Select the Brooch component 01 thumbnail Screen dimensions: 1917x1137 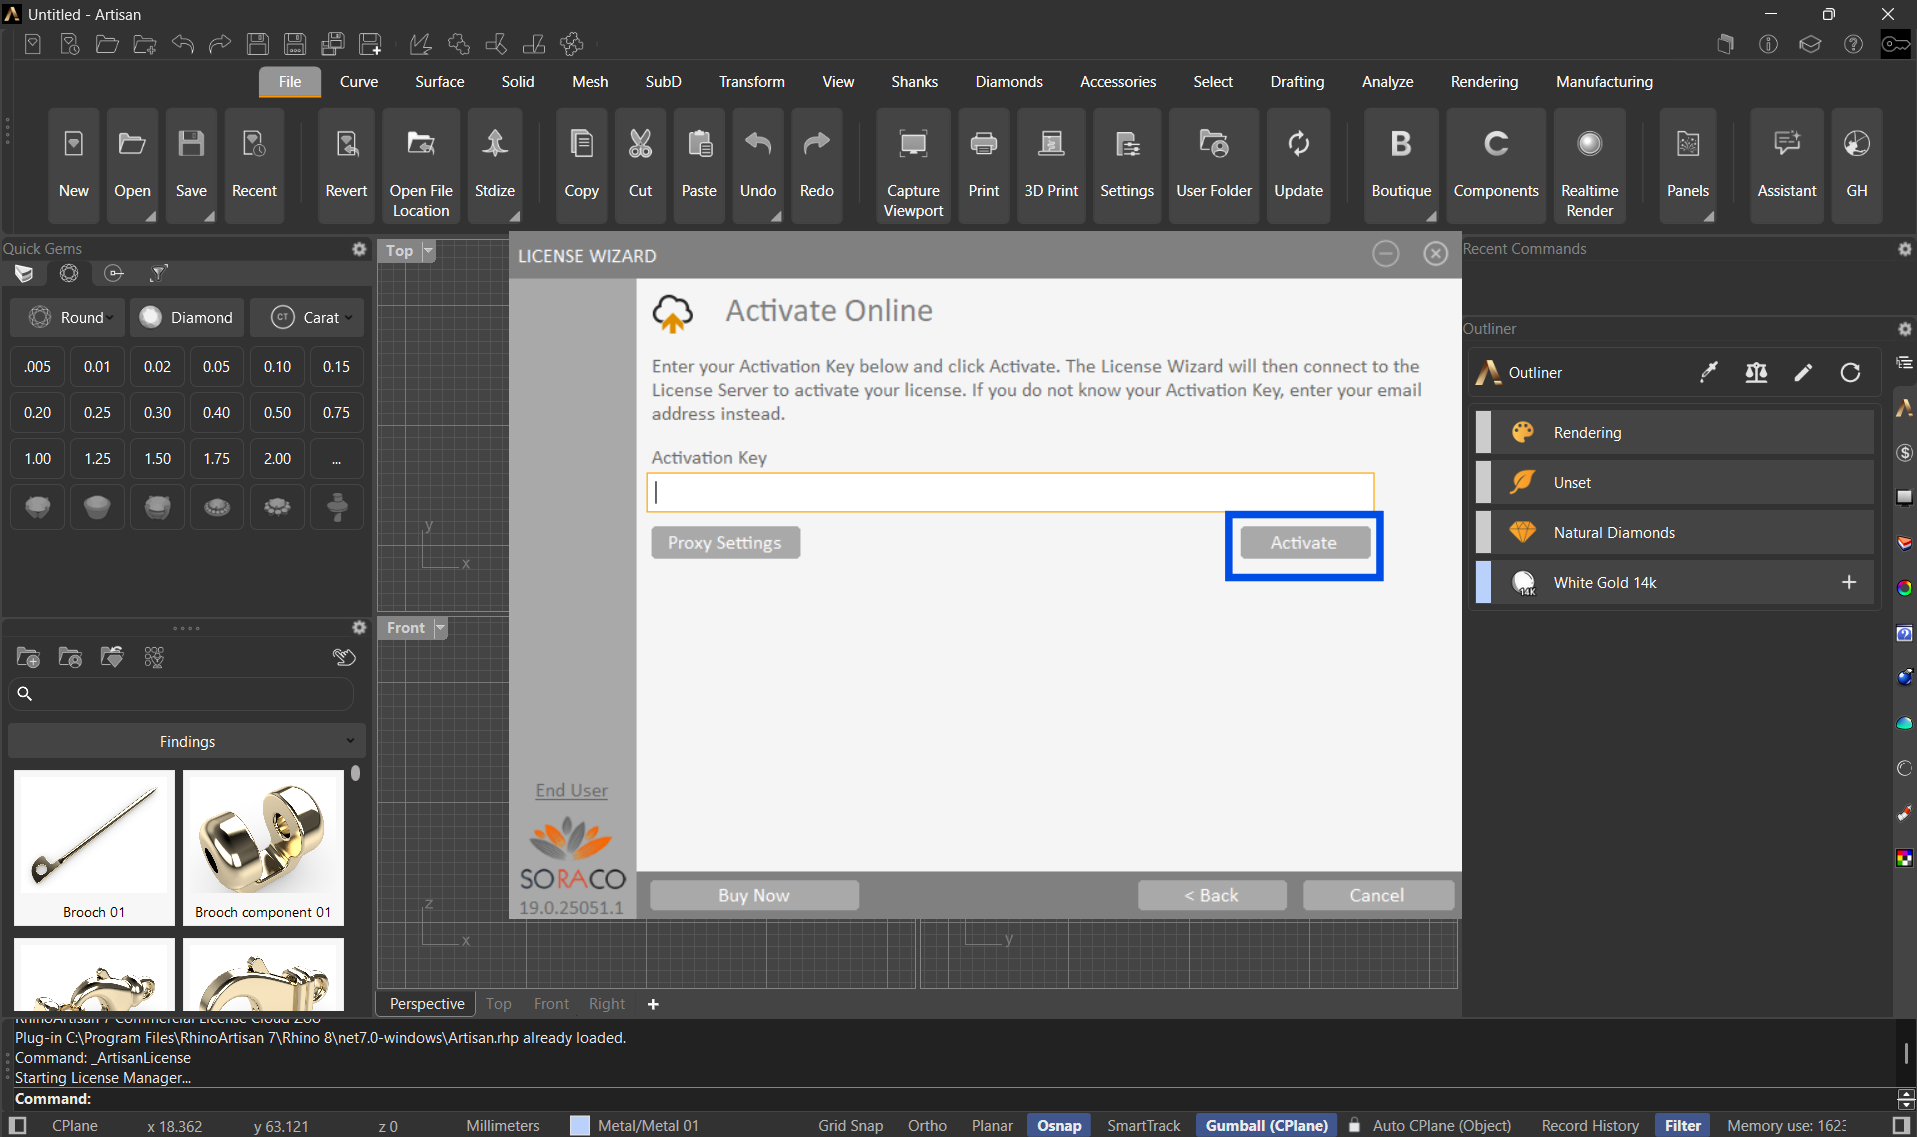[x=263, y=847]
